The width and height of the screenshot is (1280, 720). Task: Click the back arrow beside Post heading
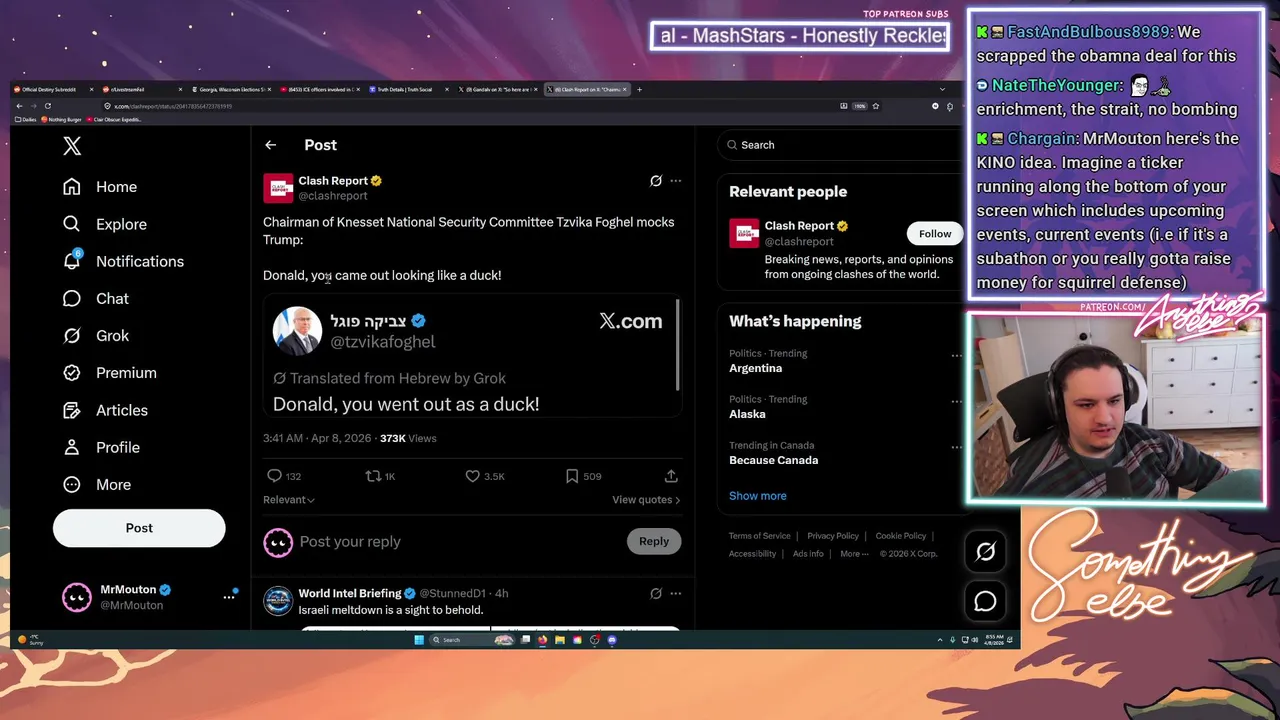pos(270,145)
